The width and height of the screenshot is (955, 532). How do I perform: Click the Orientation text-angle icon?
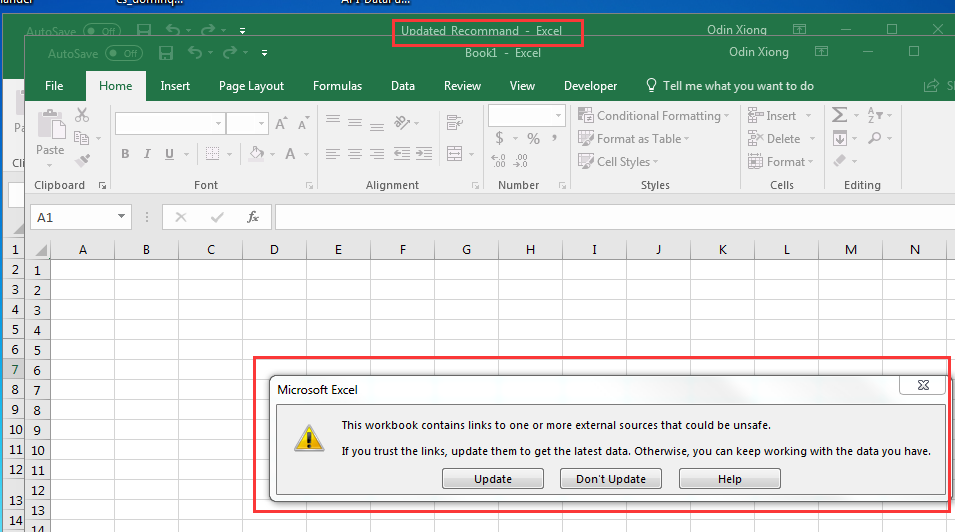(402, 122)
